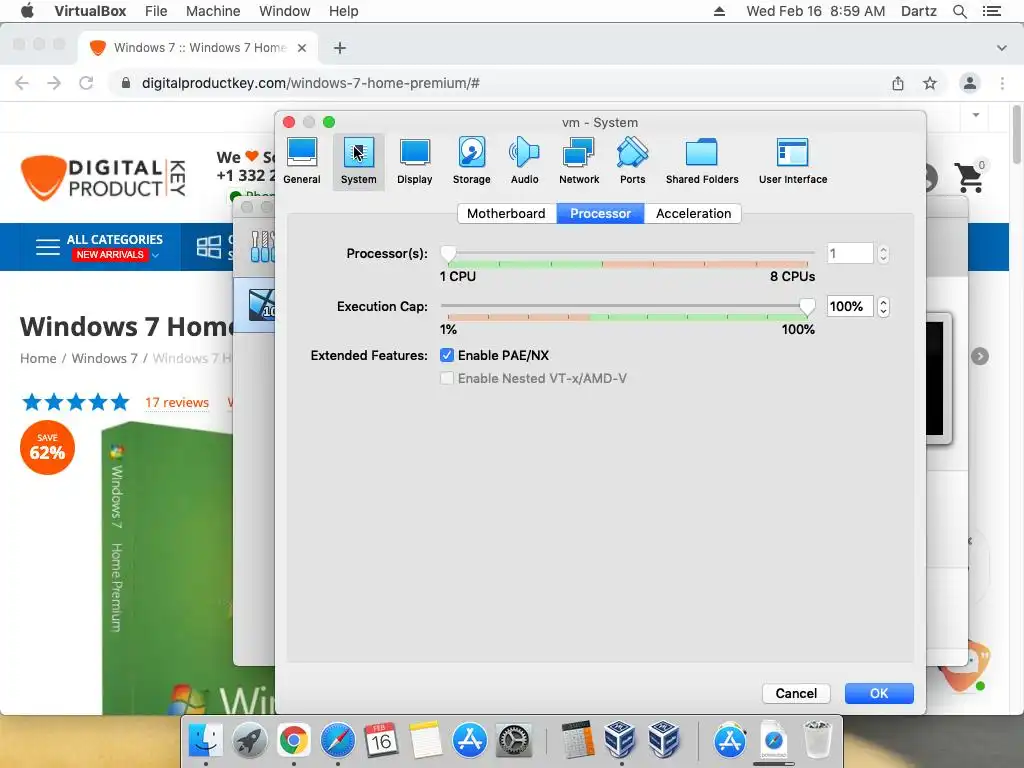Click the Processor(s) slider handle
Image resolution: width=1024 pixels, height=768 pixels.
tap(448, 253)
